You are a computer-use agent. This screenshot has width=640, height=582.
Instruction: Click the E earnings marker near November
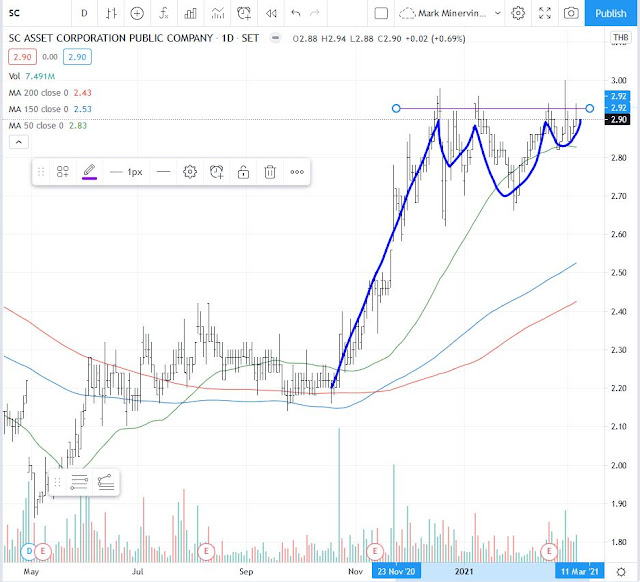click(375, 551)
